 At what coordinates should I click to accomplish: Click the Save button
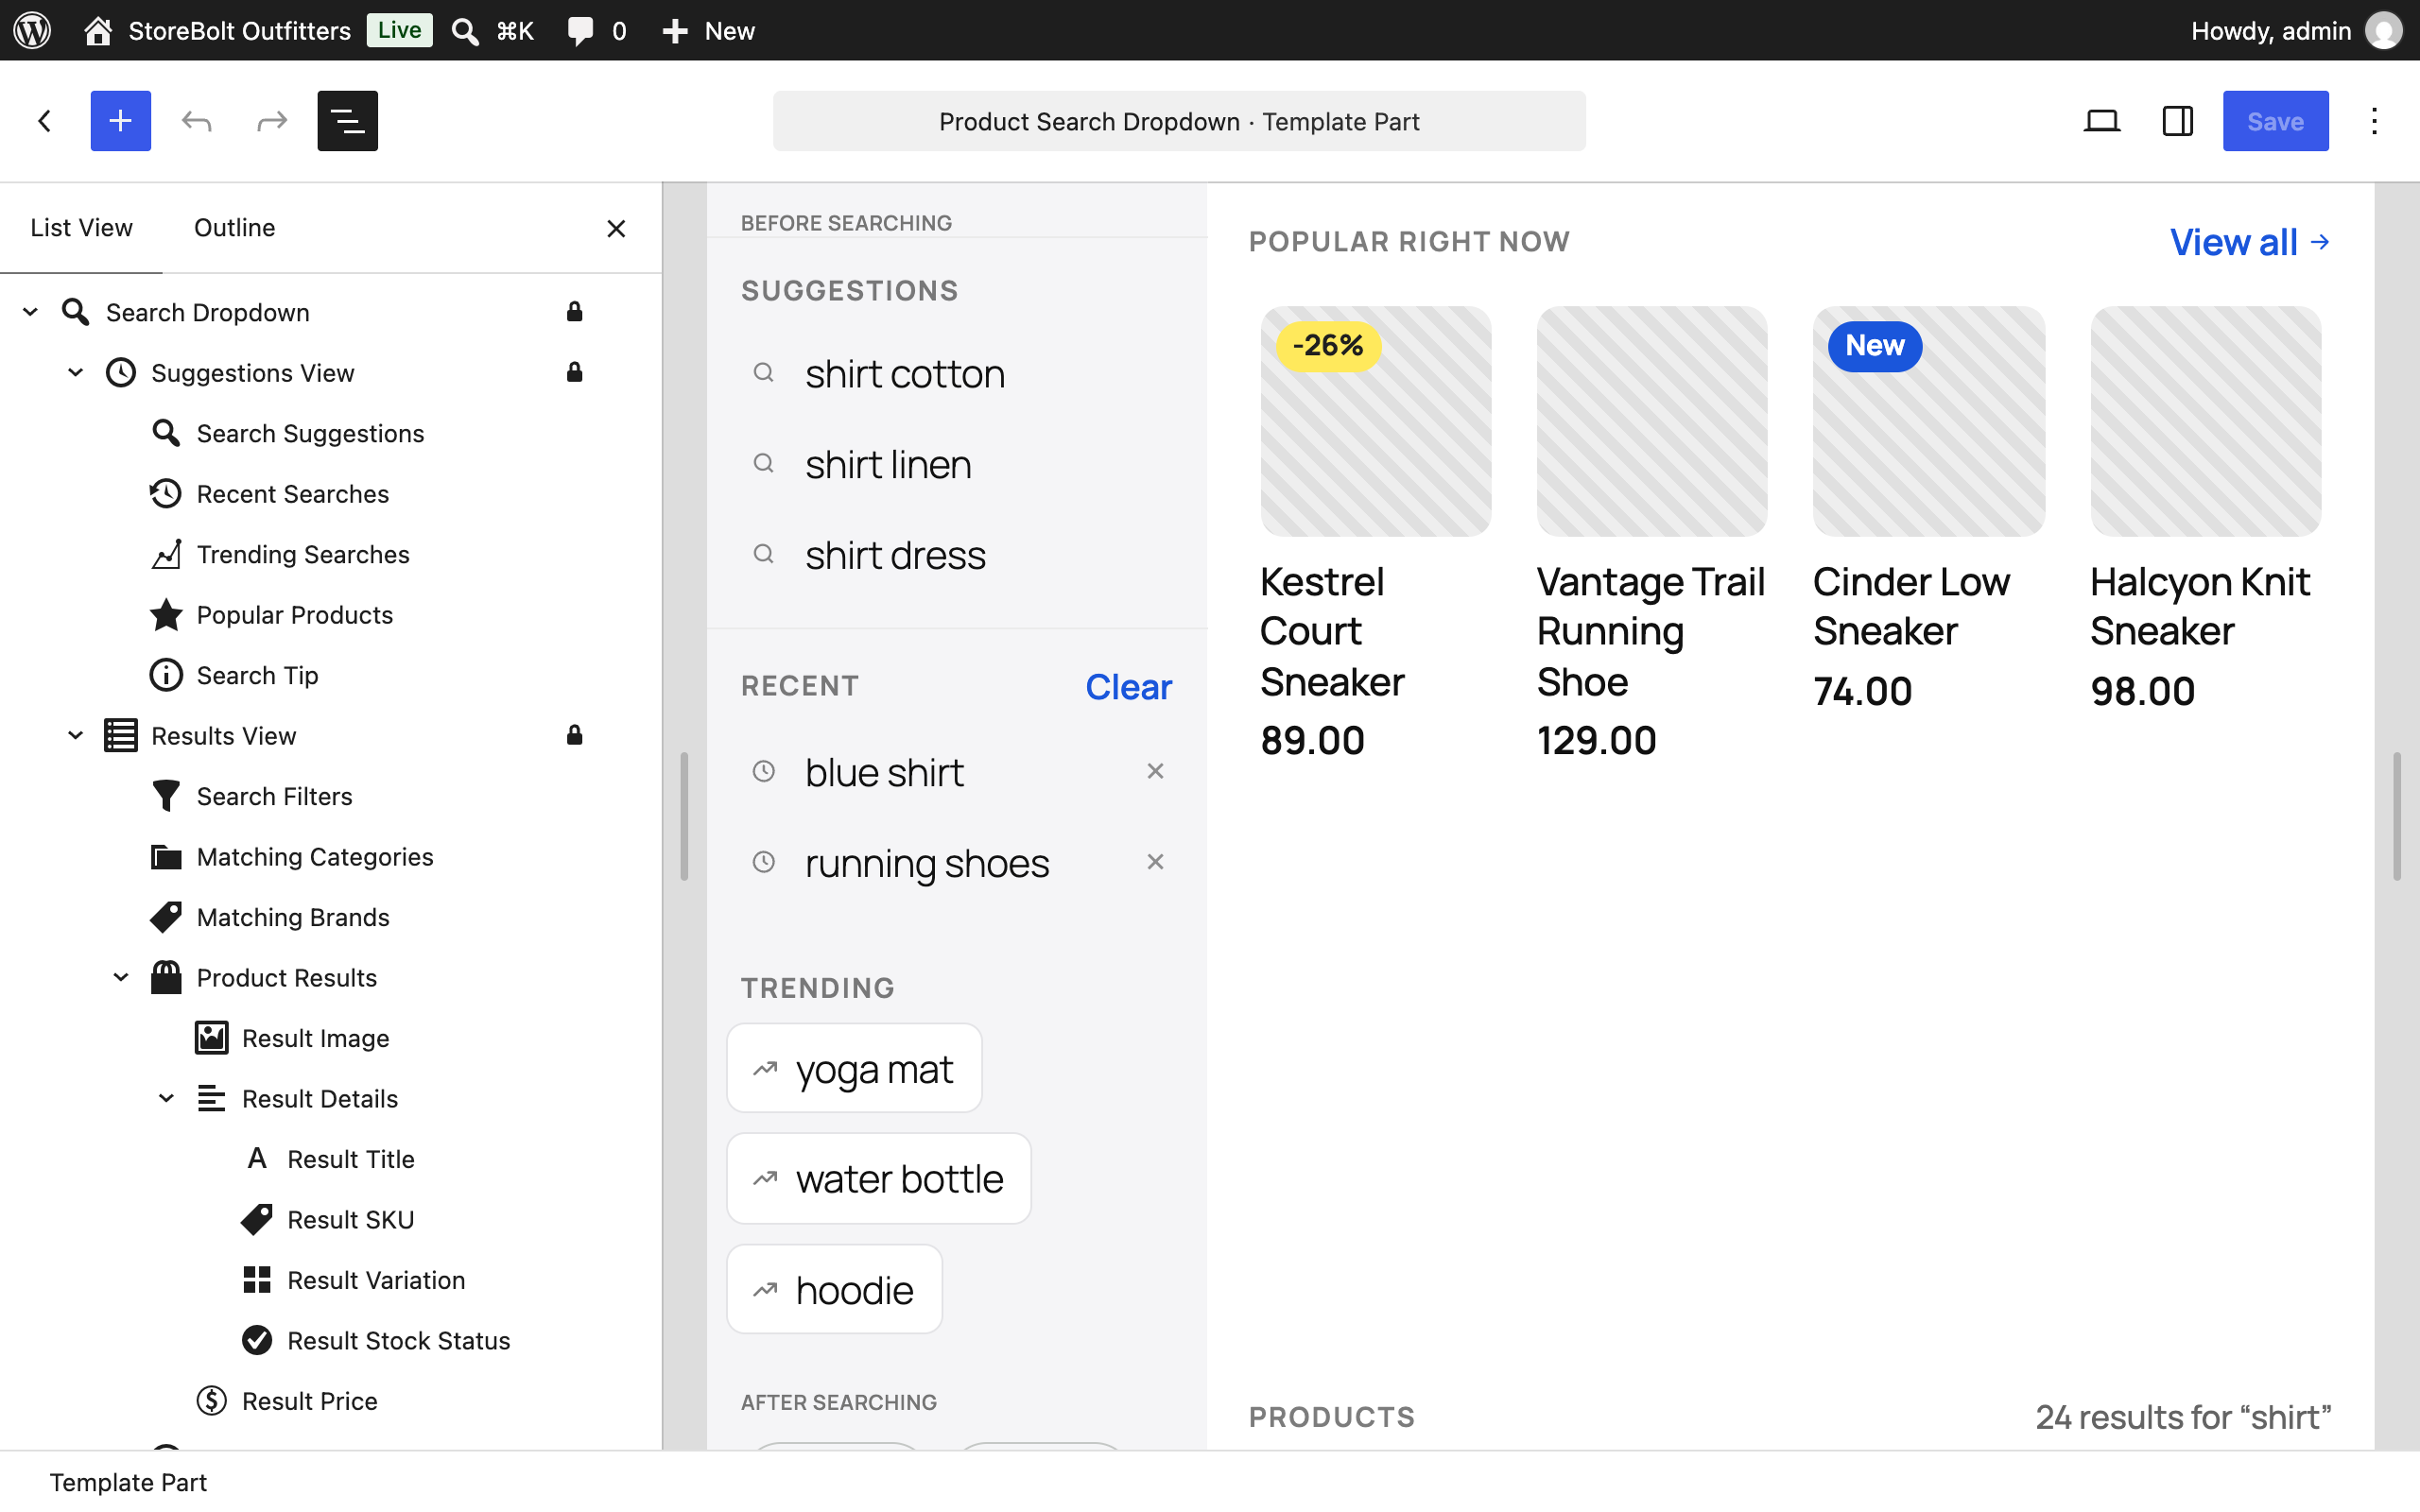[2275, 121]
